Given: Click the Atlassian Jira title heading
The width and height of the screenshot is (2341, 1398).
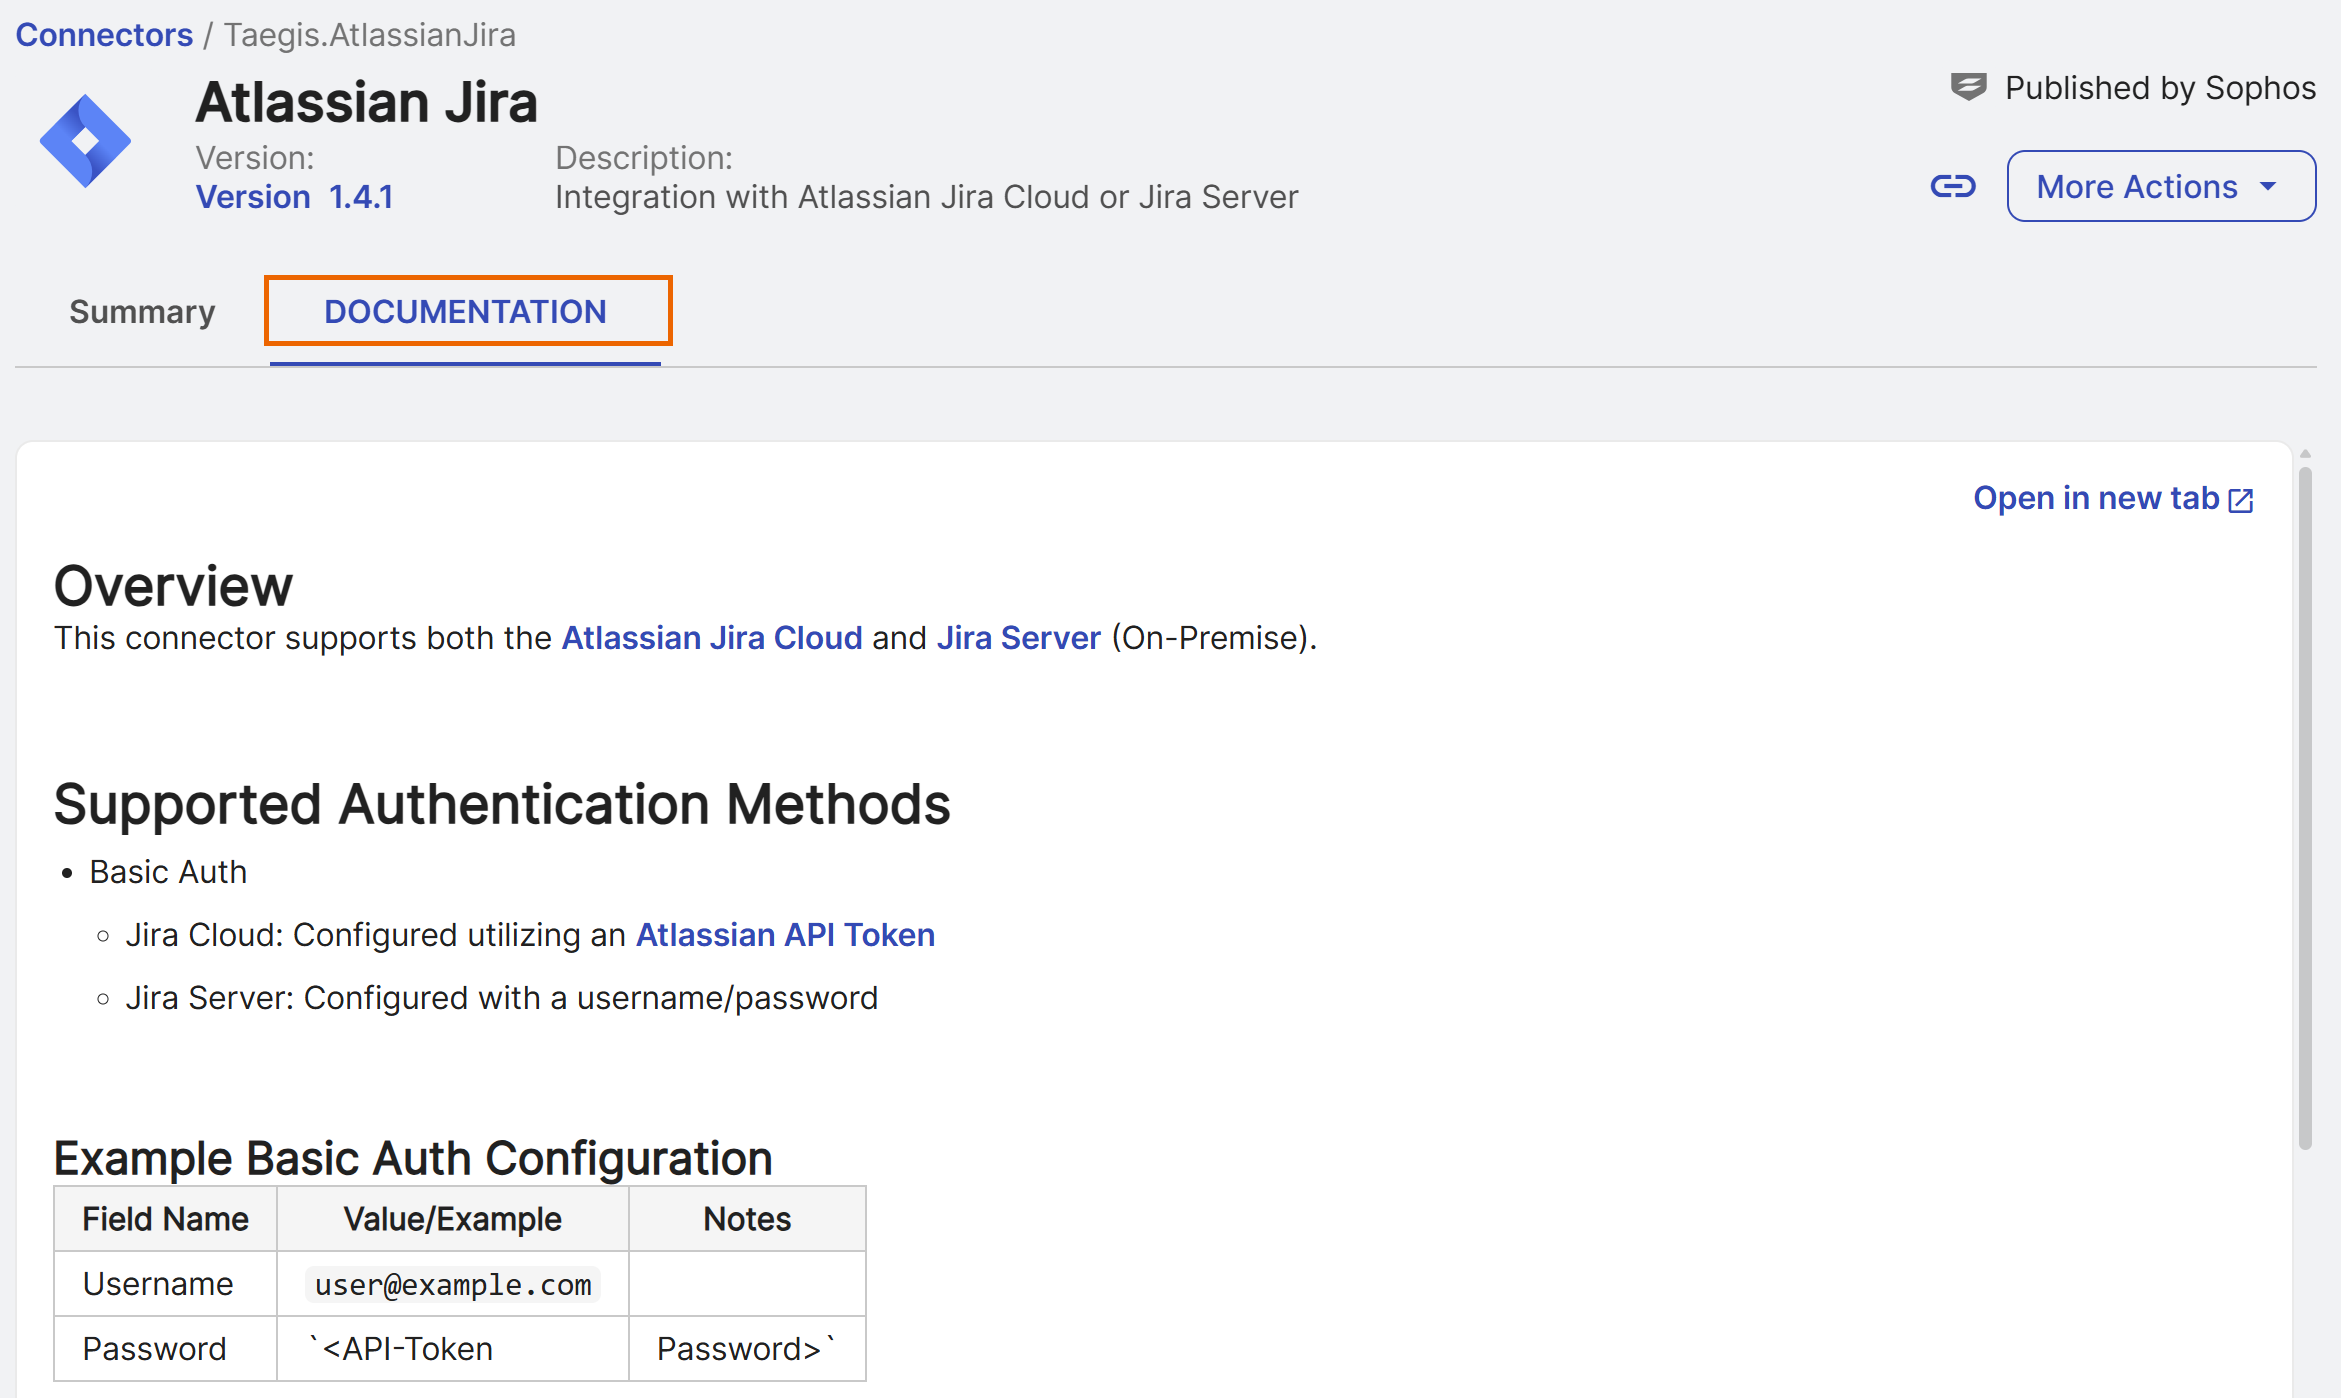Looking at the screenshot, I should coord(366,102).
